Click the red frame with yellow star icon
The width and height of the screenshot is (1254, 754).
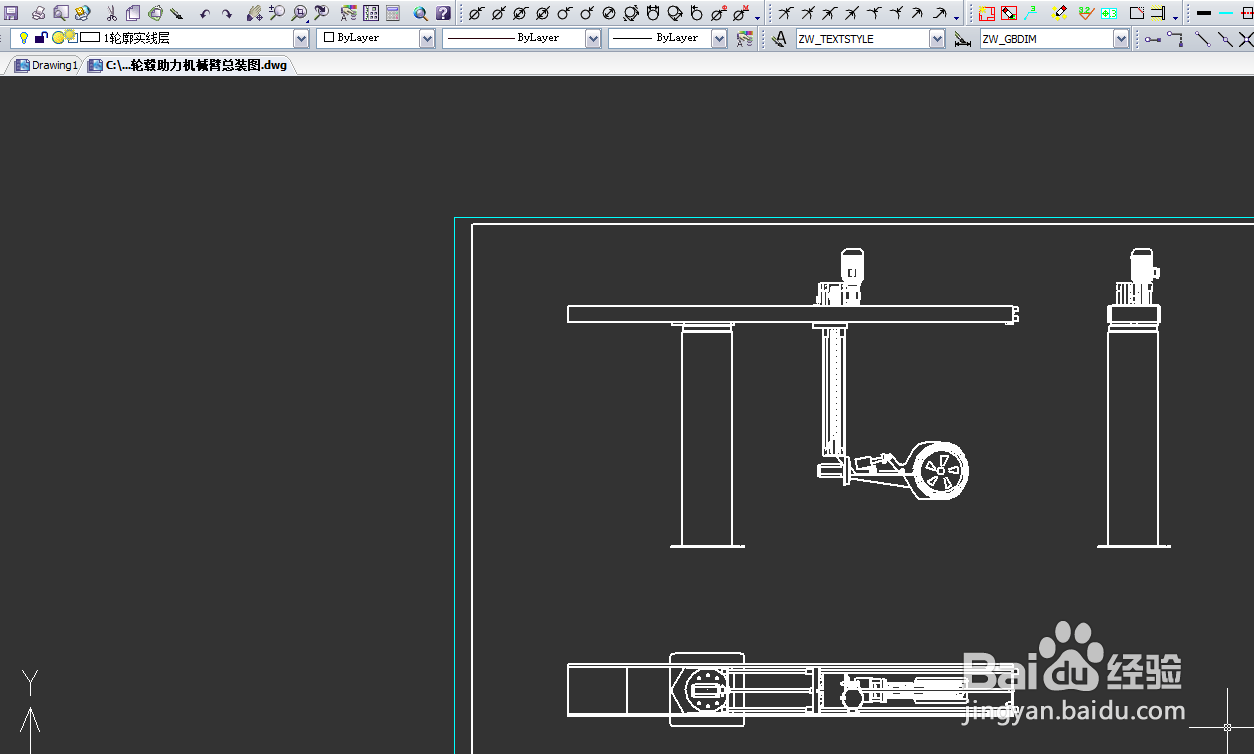(987, 13)
